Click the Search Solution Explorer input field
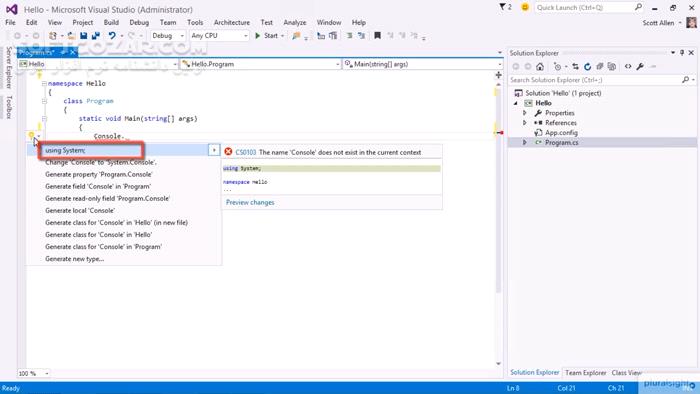Viewport: 700px width, 394px height. coord(595,80)
